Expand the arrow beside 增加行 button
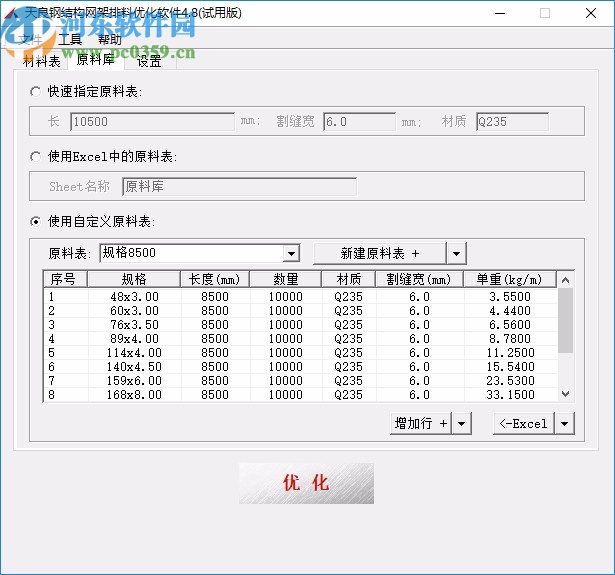The width and height of the screenshot is (615, 575). pyautogui.click(x=462, y=423)
